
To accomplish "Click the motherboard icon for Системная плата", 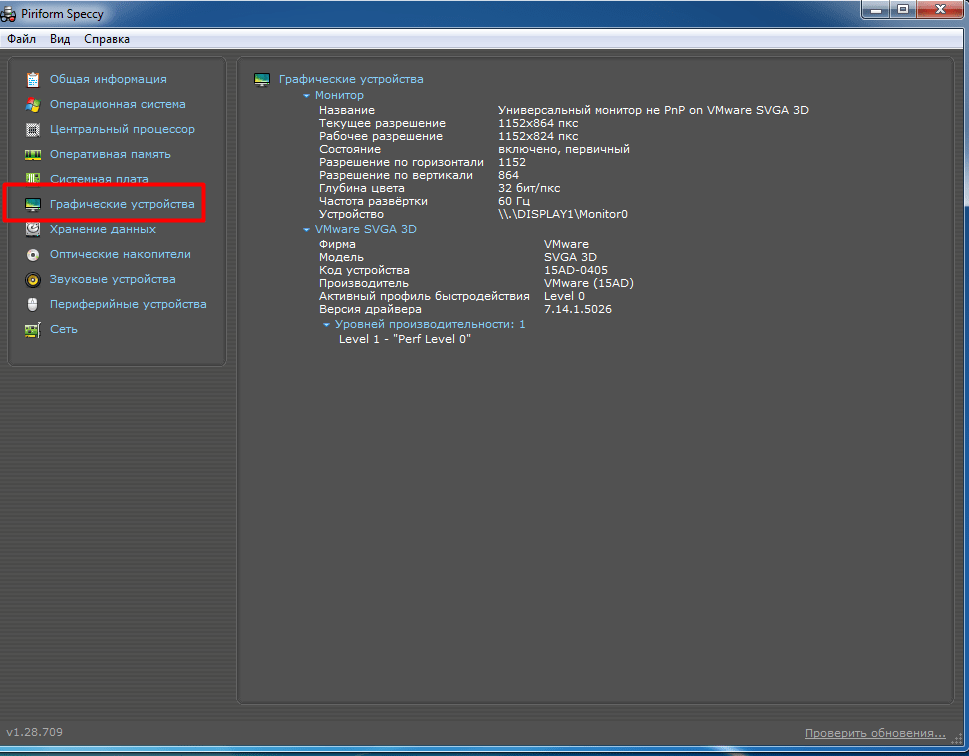I will point(33,179).
